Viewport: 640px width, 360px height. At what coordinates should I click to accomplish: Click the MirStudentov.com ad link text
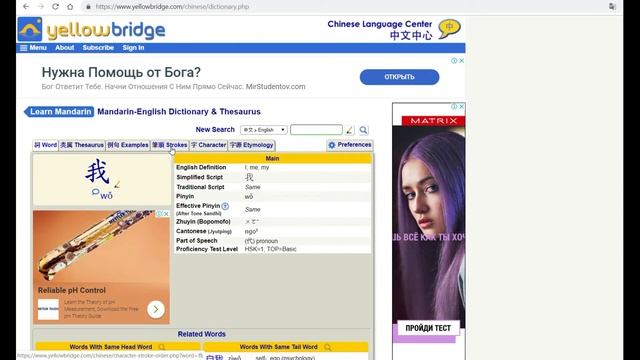coord(276,87)
